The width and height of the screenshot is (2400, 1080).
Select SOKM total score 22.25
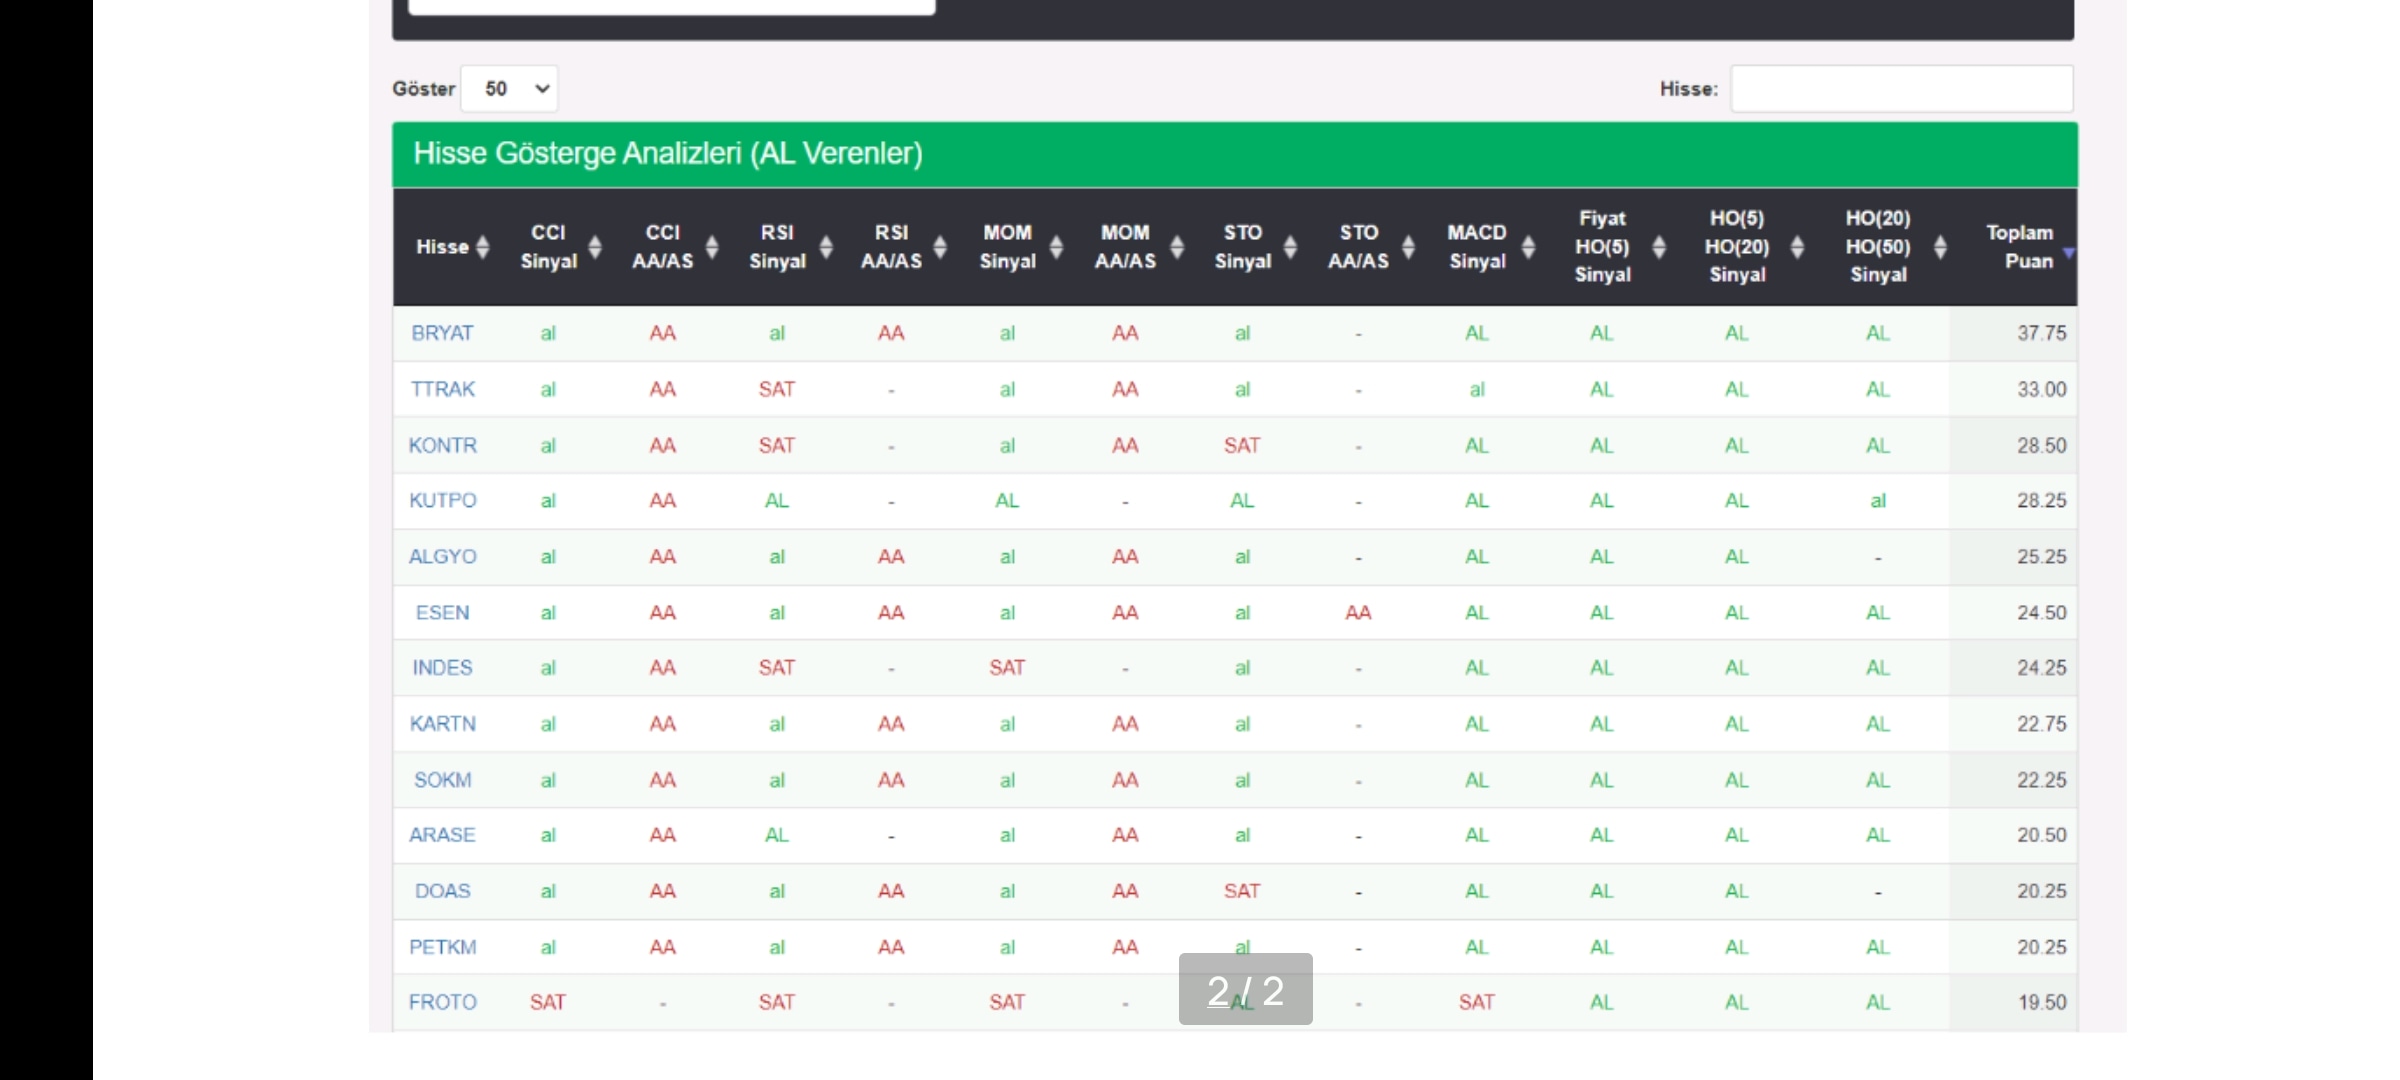[2041, 779]
